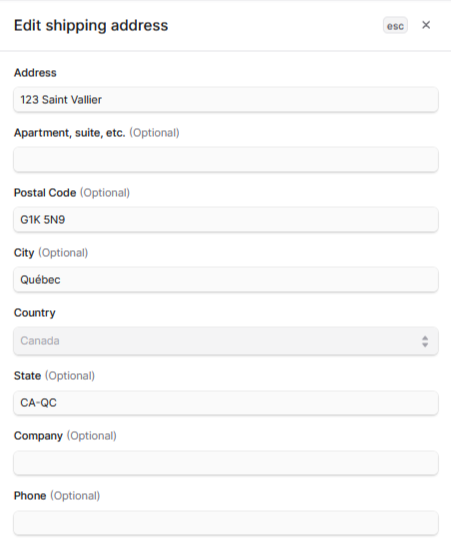This screenshot has height=556, width=451.
Task: Click the Address field label
Action: pos(35,73)
